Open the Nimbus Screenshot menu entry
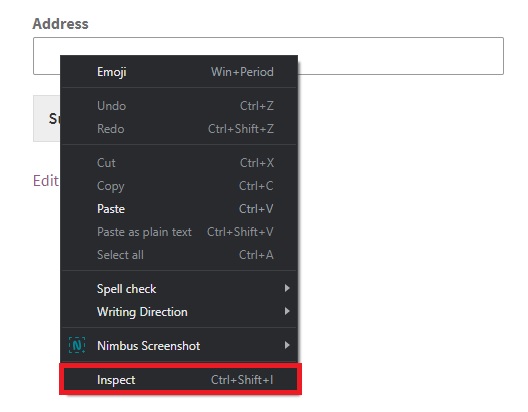Screen dimensions: 528x412 click(179, 345)
